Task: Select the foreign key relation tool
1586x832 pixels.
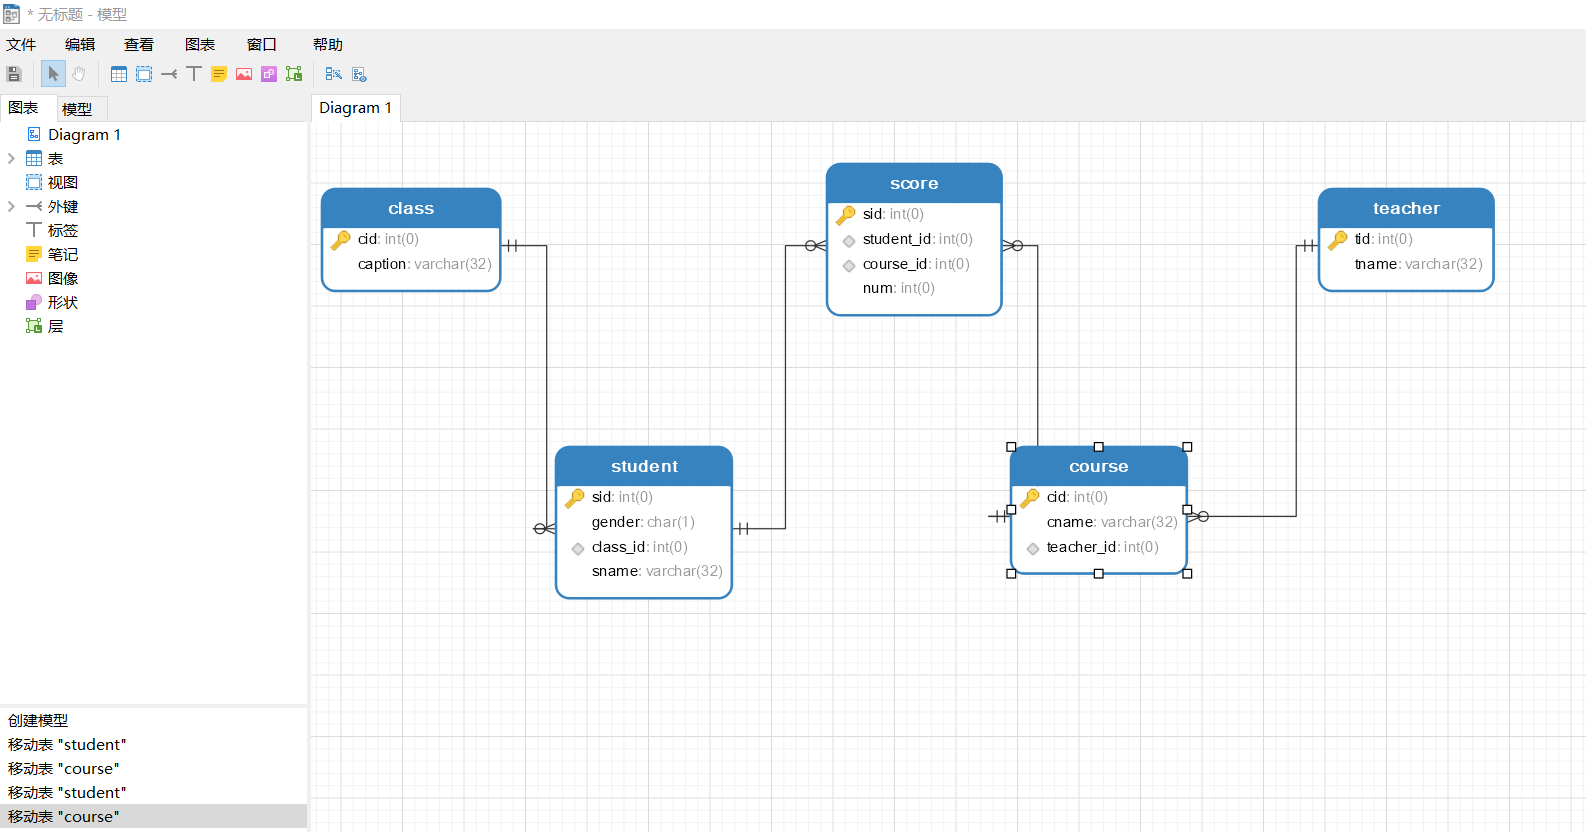Action: [x=169, y=74]
